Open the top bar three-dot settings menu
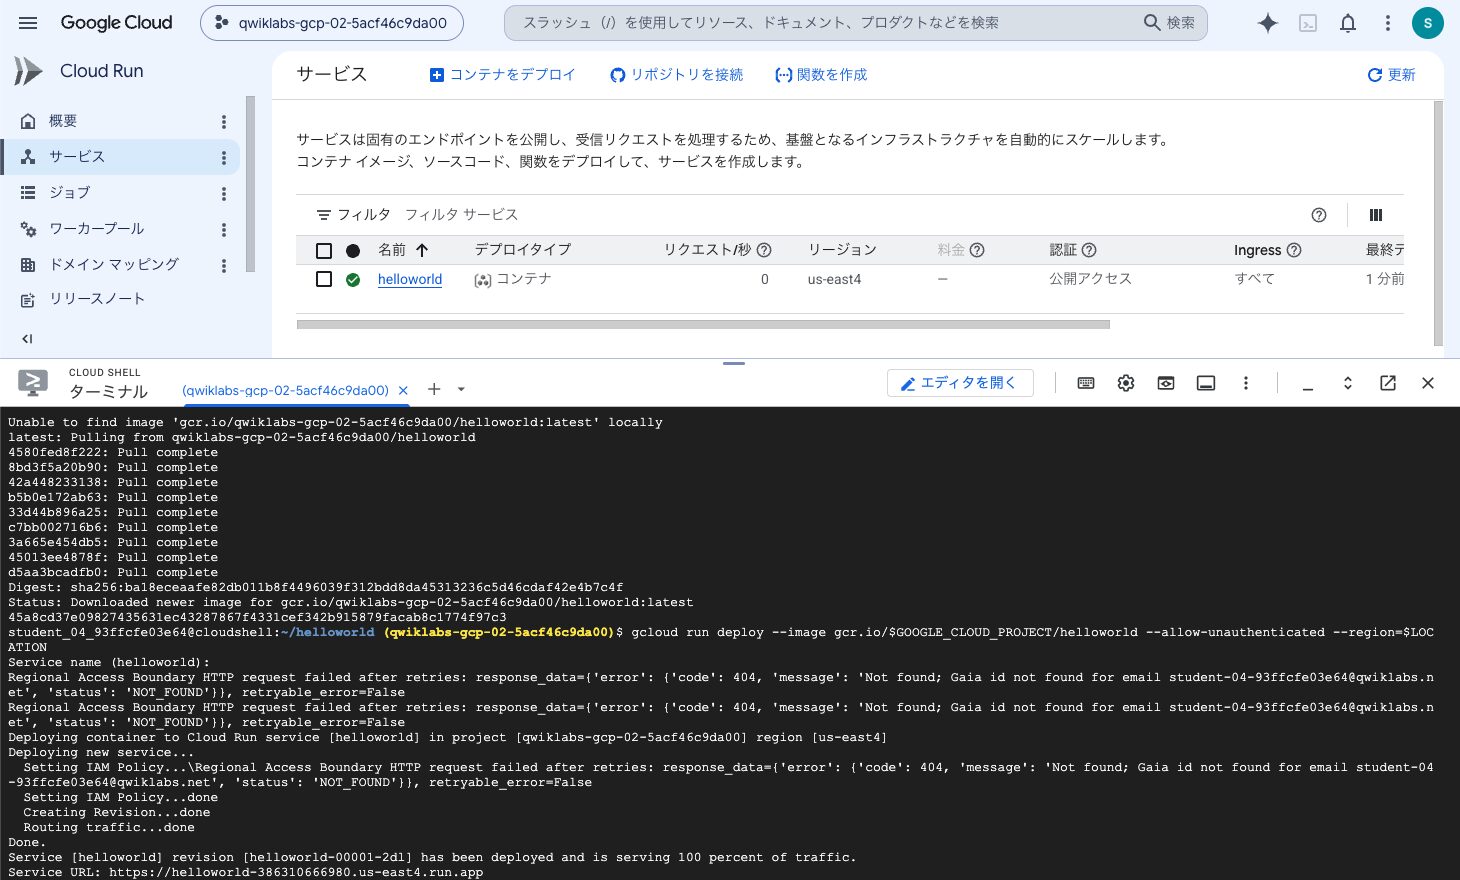The image size is (1460, 880). [1387, 23]
